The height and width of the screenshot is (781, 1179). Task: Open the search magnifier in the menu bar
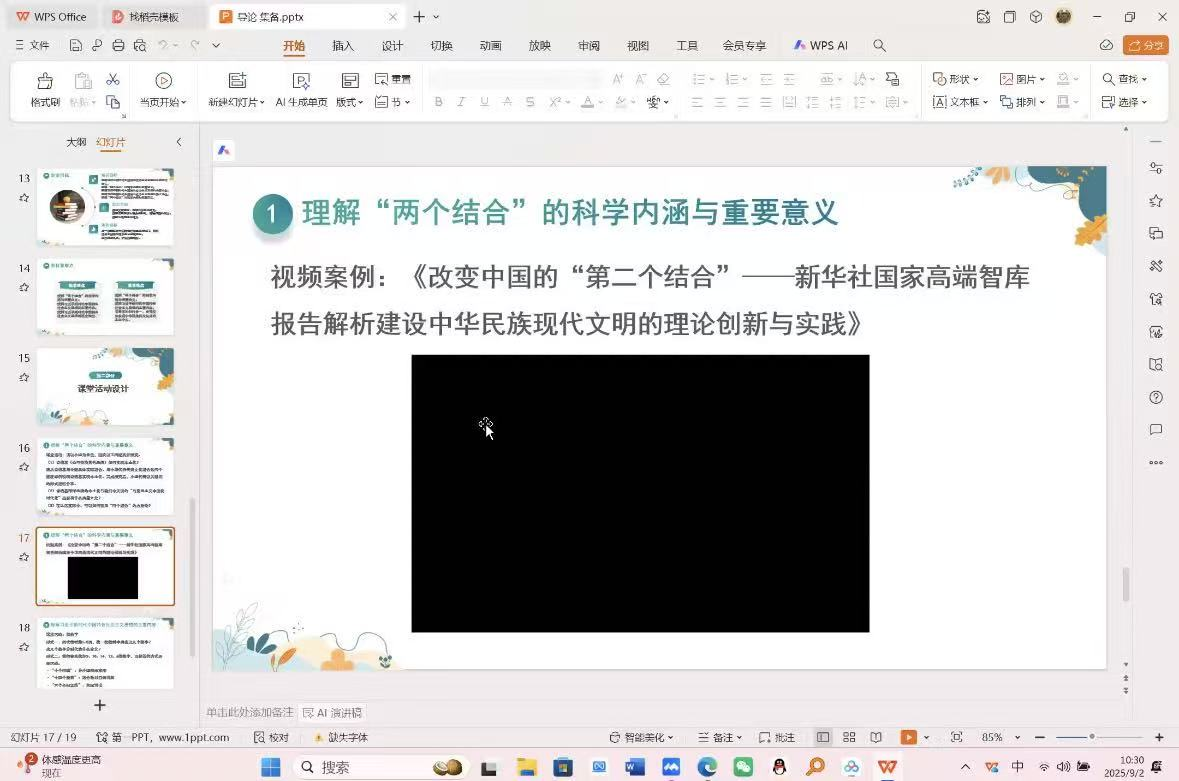coord(879,46)
